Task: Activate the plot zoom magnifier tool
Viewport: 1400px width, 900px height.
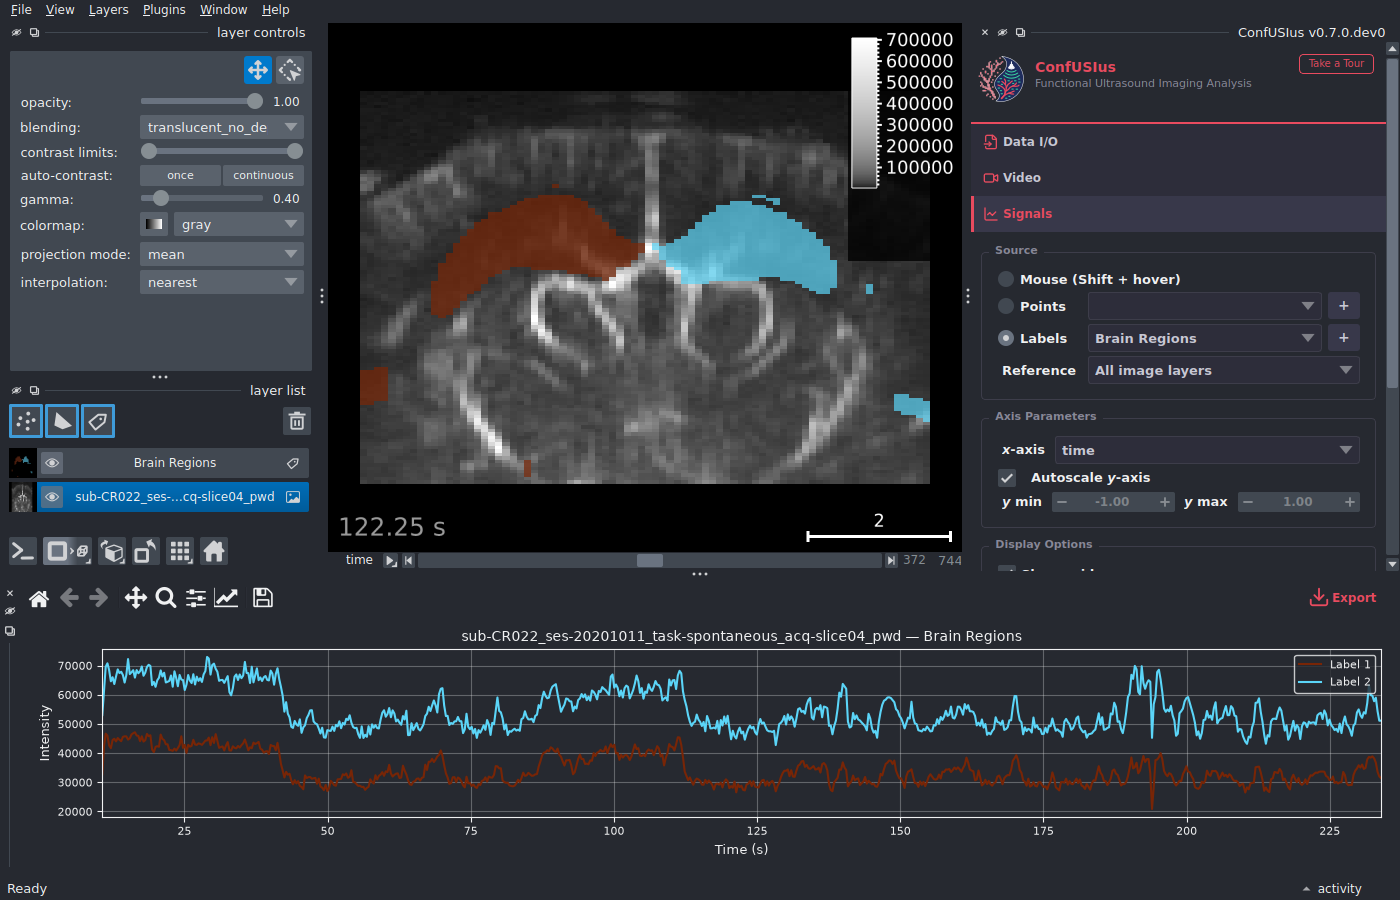Action: click(166, 598)
